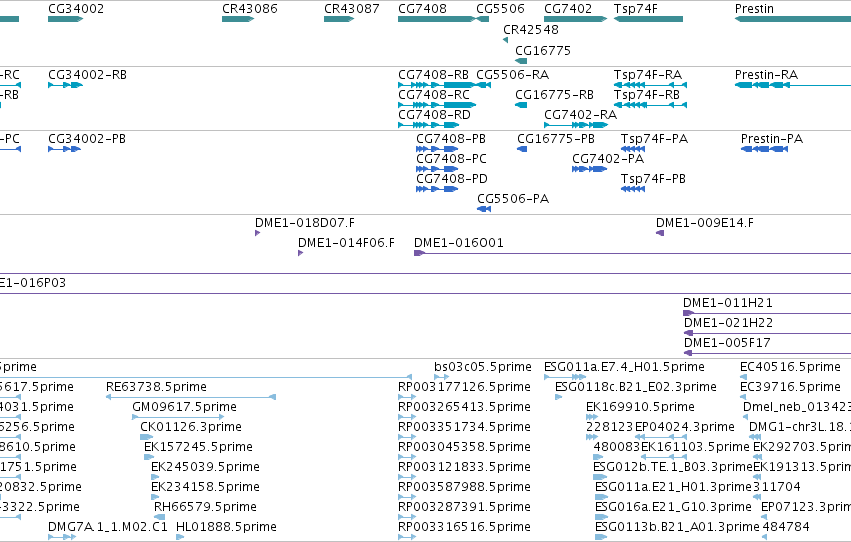Select EST label RH66579.5prime
This screenshot has width=851, height=542.
coord(206,508)
